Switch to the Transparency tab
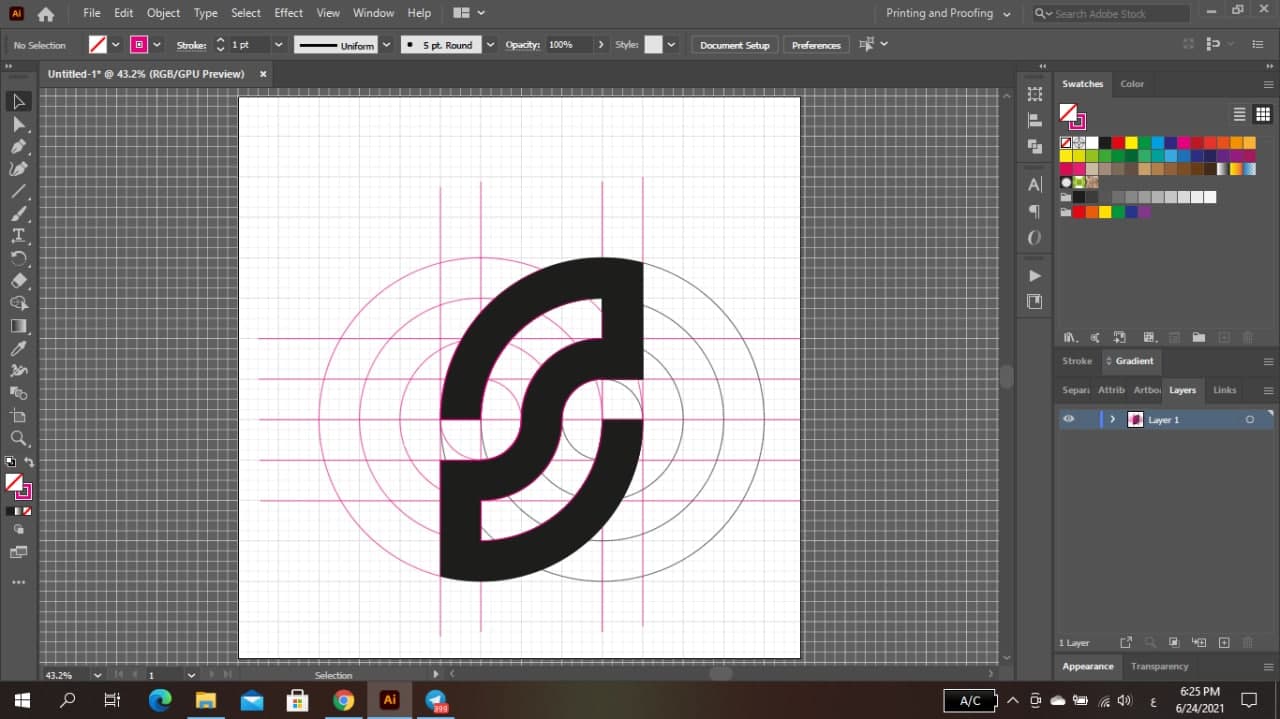This screenshot has height=719, width=1280. coord(1159,666)
